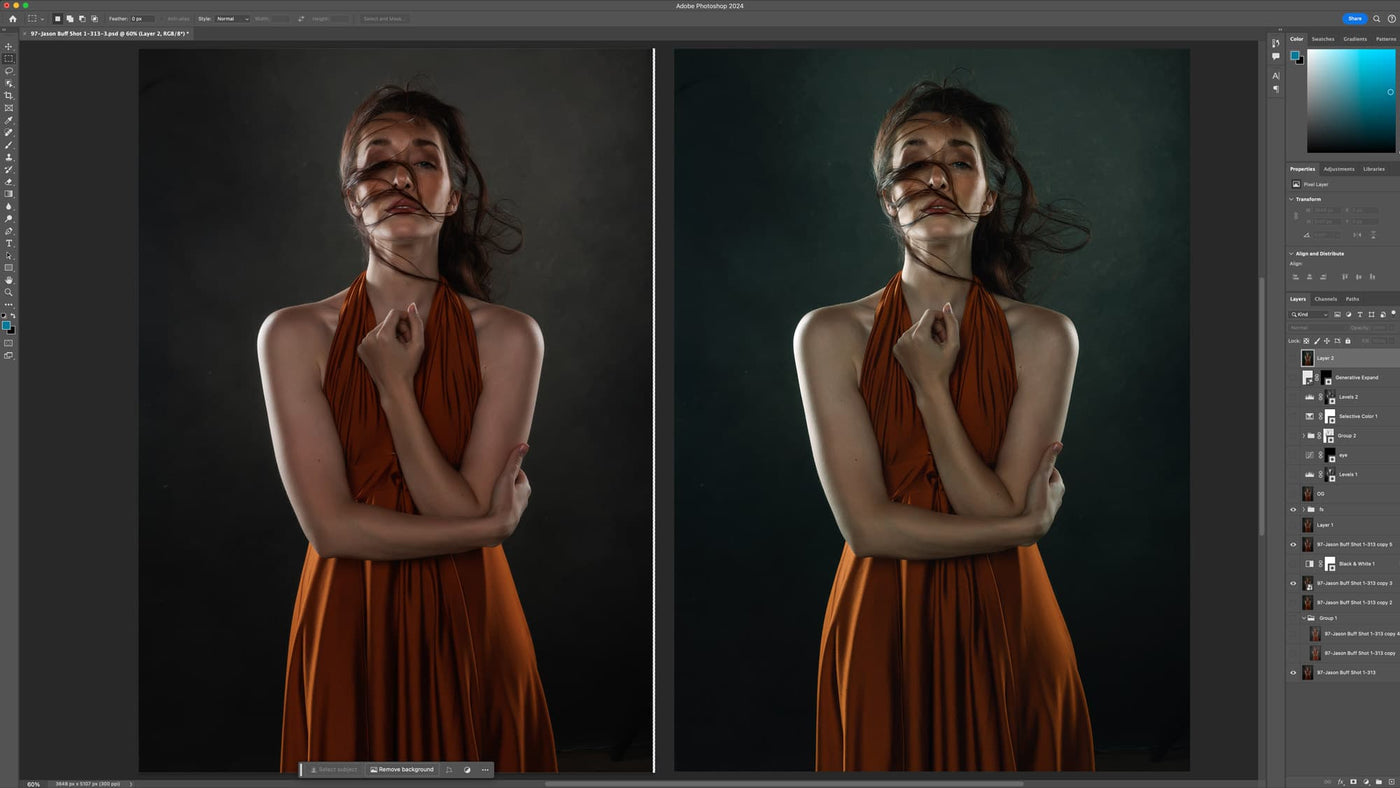Viewport: 1400px width, 788px height.
Task: Toggle visibility of the fs group
Action: (1293, 509)
